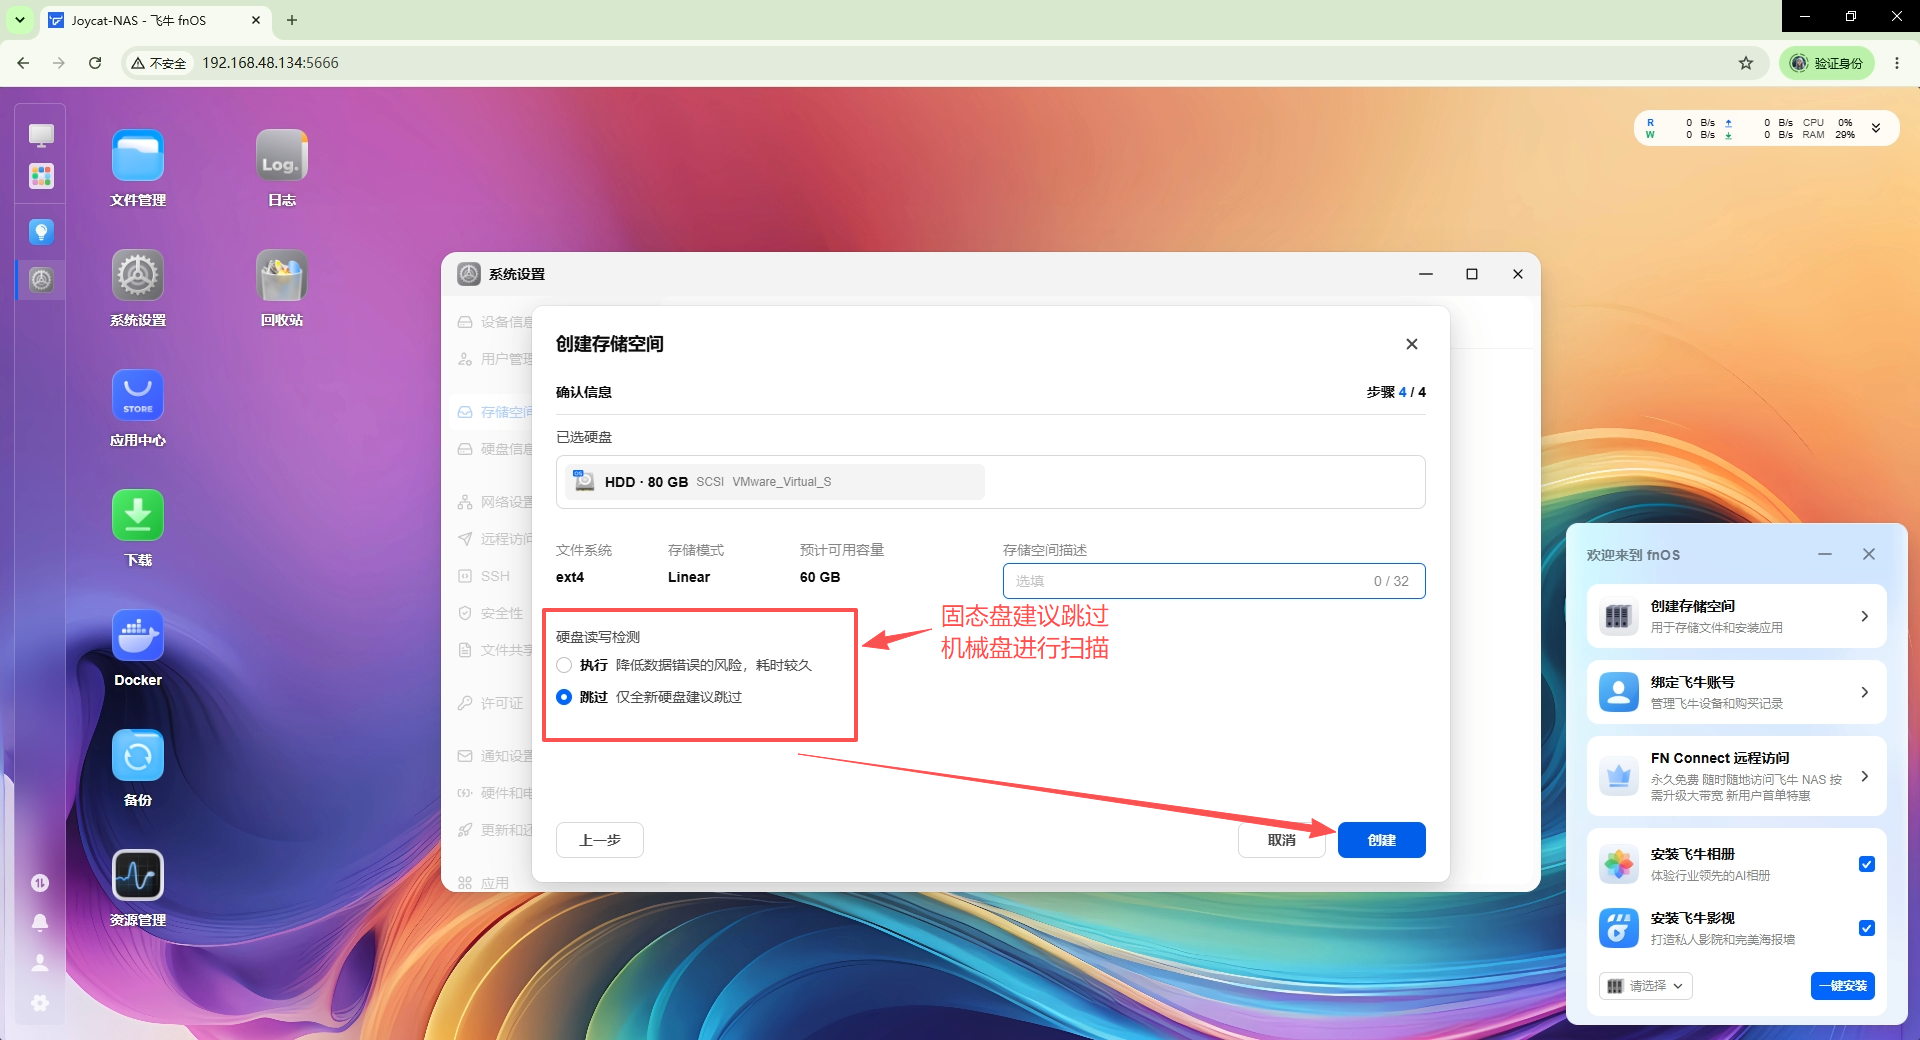Open the 应用中心 store icon
Screen dimensions: 1920x1040
[138, 396]
